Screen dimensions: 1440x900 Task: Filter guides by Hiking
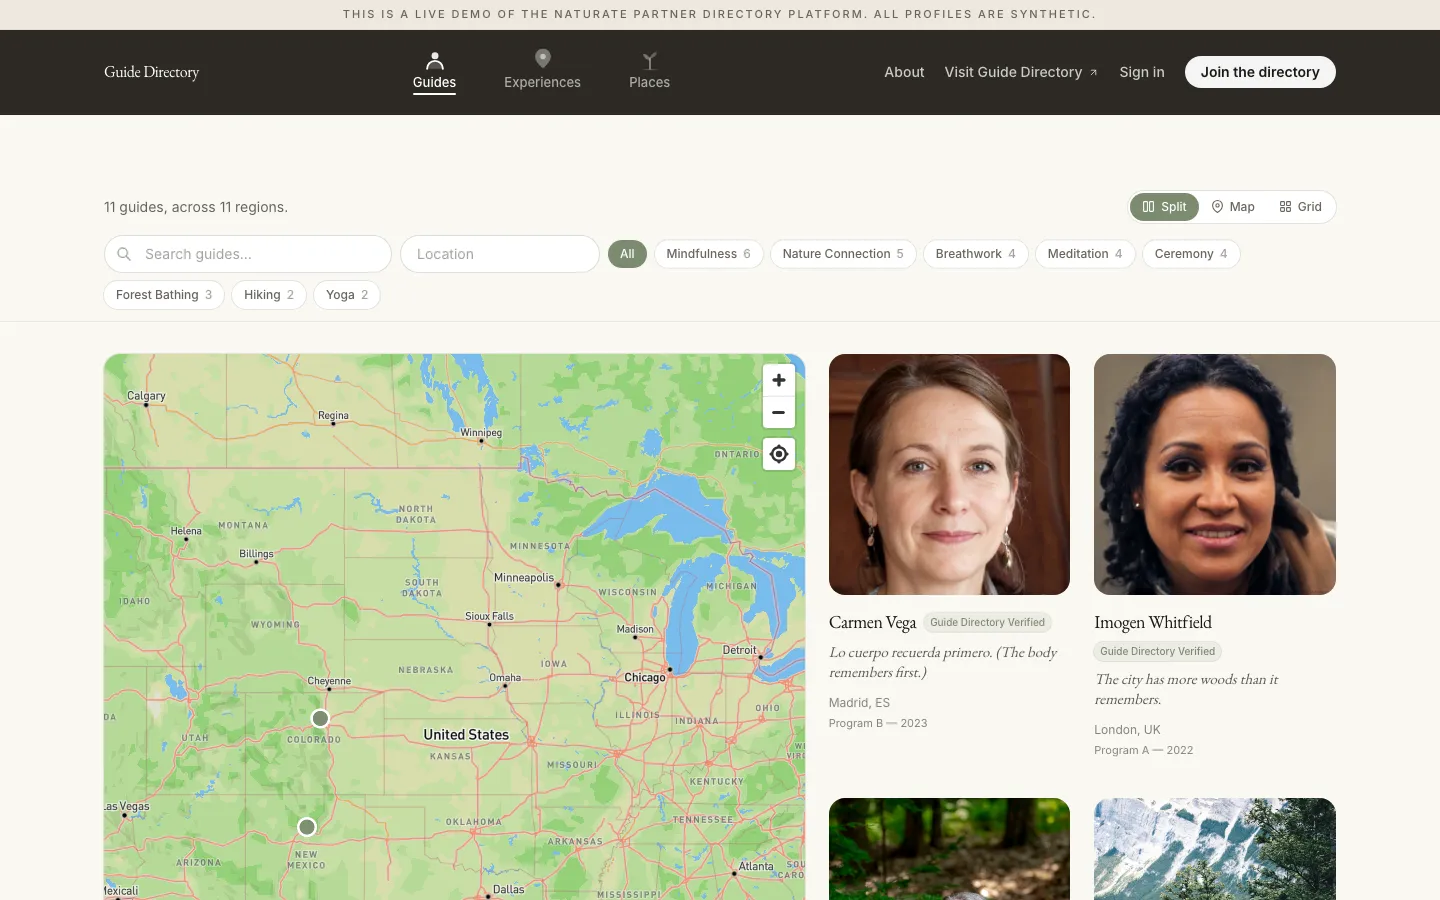(269, 295)
